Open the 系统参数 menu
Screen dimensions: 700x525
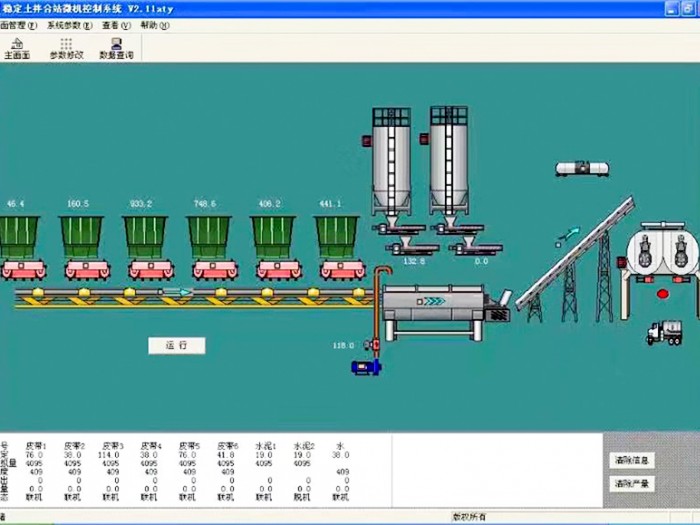tap(69, 24)
